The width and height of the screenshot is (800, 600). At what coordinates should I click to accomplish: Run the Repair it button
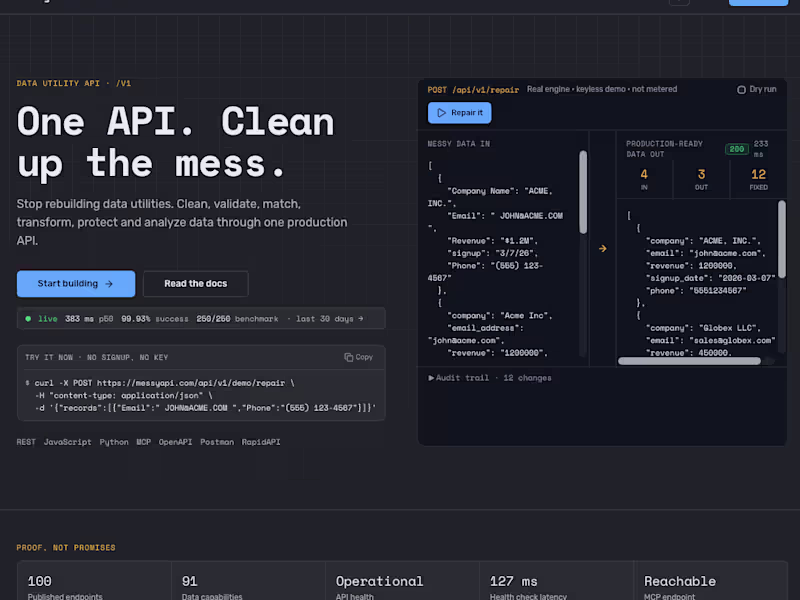(x=459, y=113)
